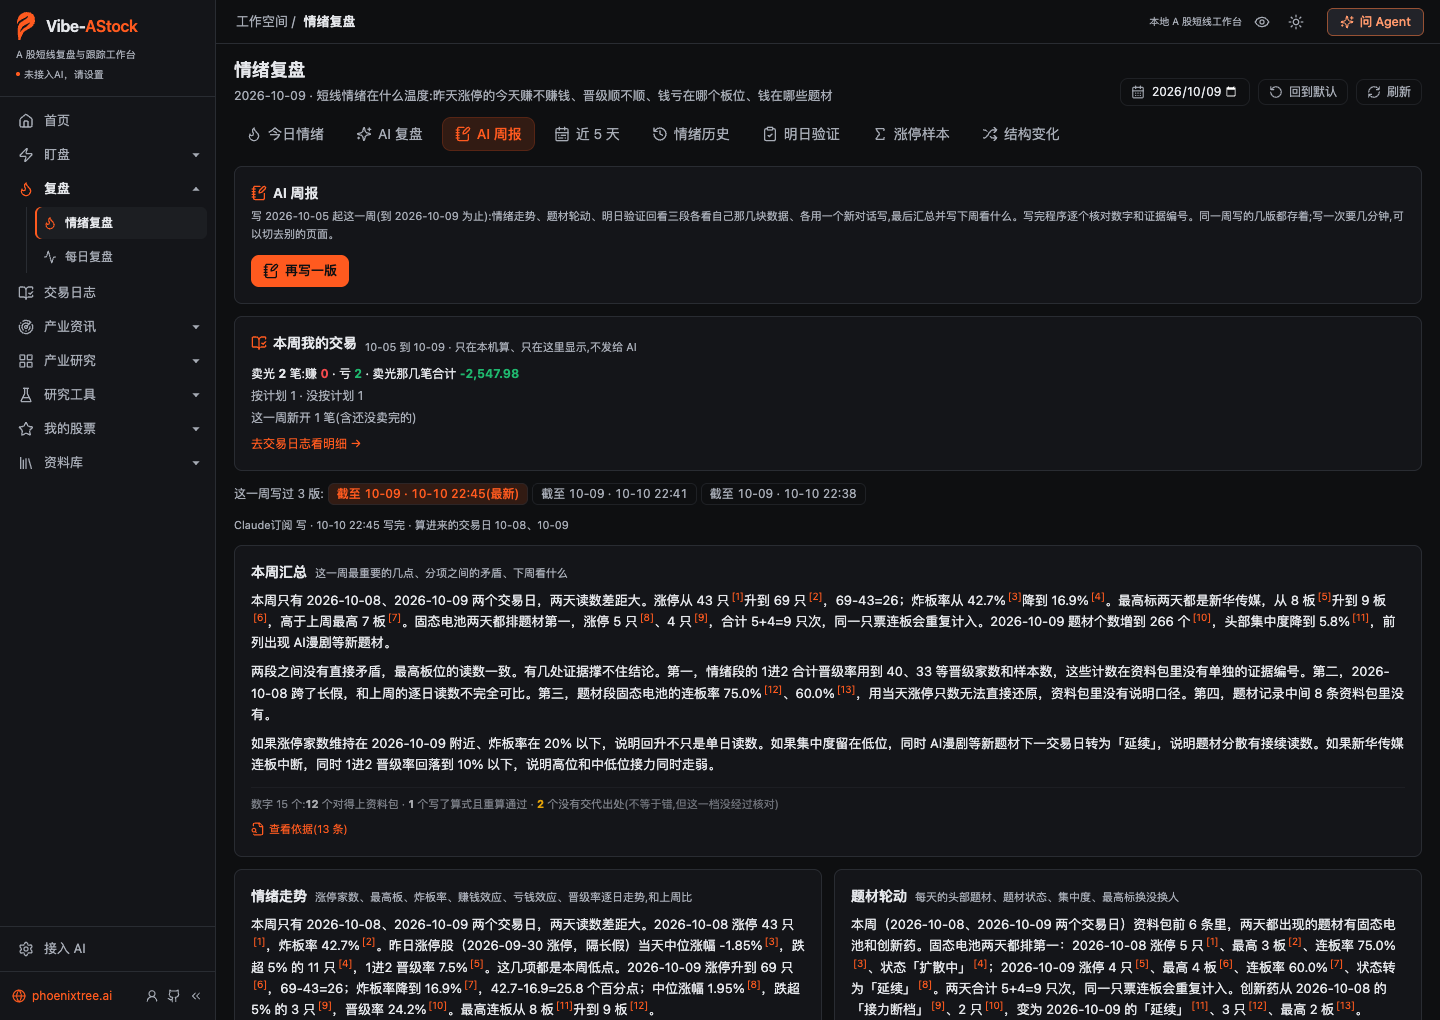Expand the 资料库 sidebar group
The image size is (1440, 1020).
(107, 463)
